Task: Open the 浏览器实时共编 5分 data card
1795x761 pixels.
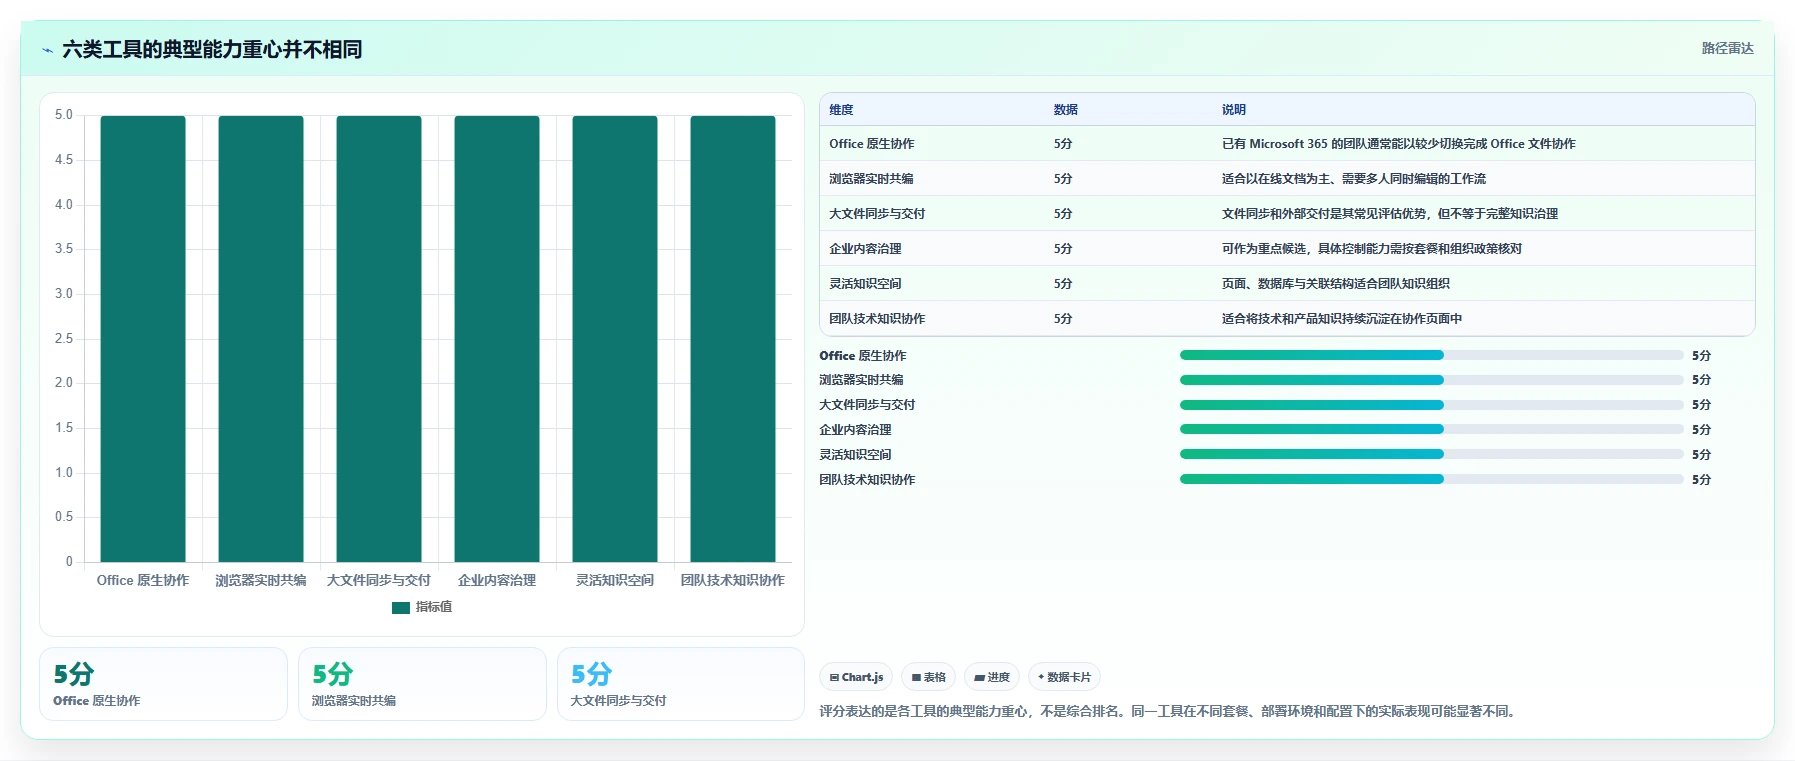Action: pyautogui.click(x=422, y=684)
